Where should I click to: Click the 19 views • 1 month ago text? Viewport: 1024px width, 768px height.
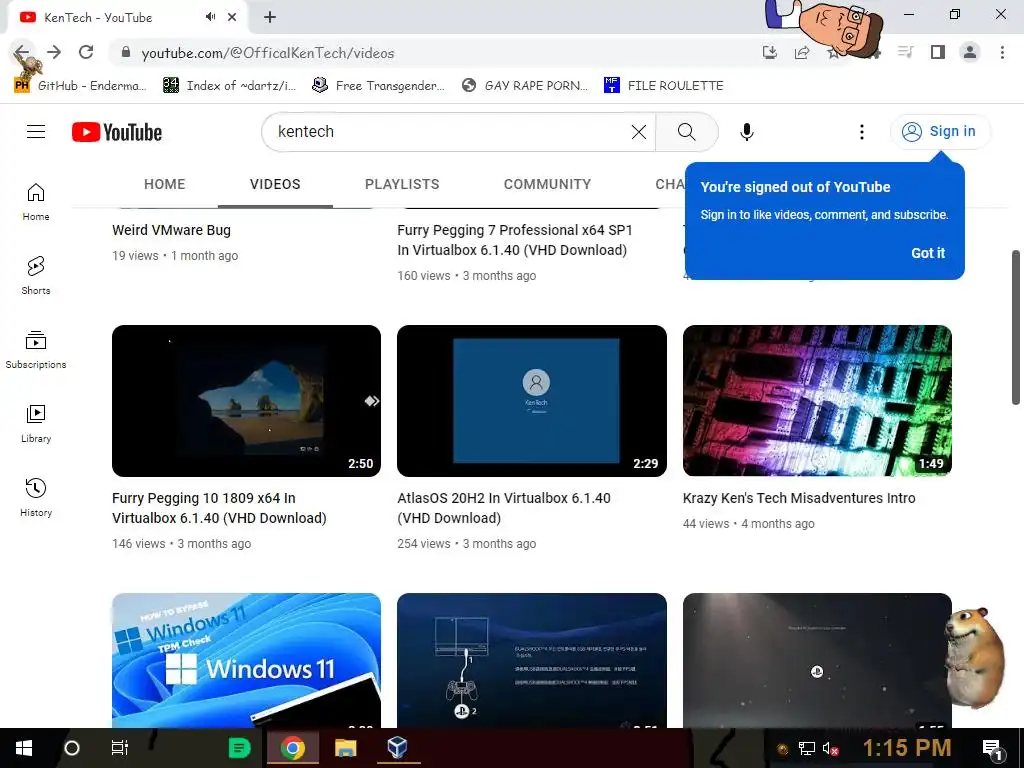pos(175,255)
